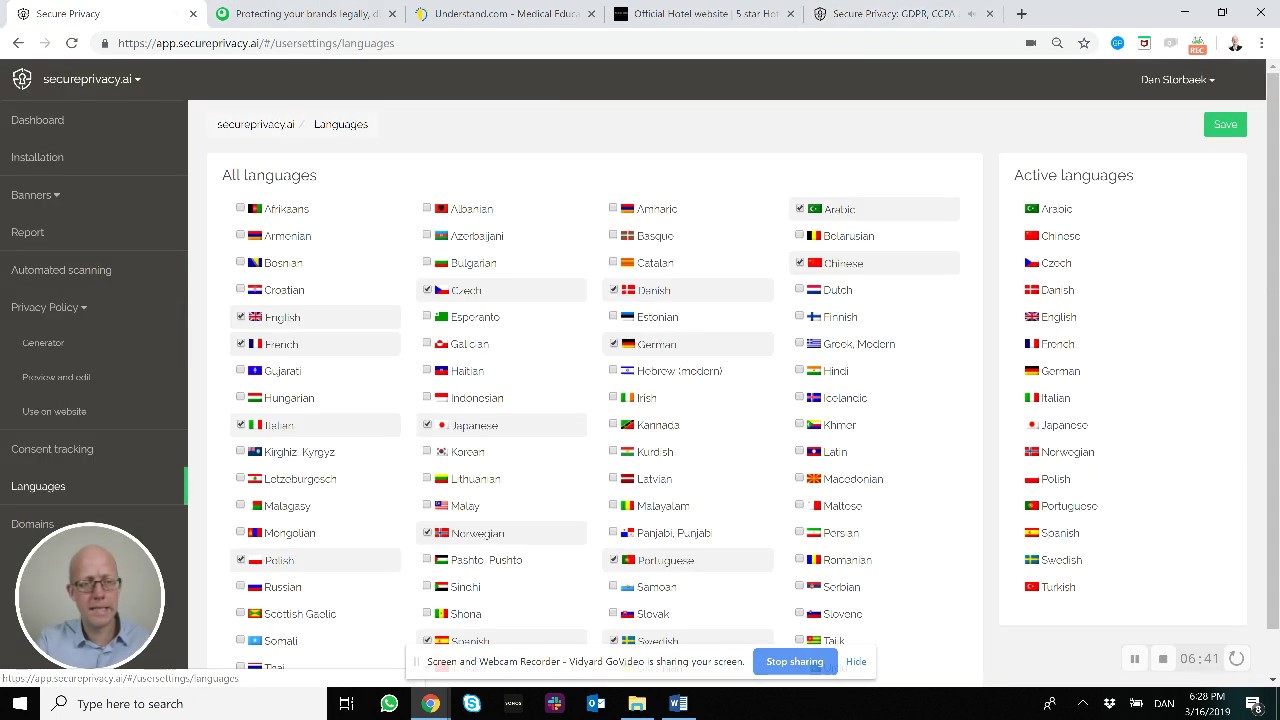Check the Hindi language checkbox

click(x=800, y=370)
